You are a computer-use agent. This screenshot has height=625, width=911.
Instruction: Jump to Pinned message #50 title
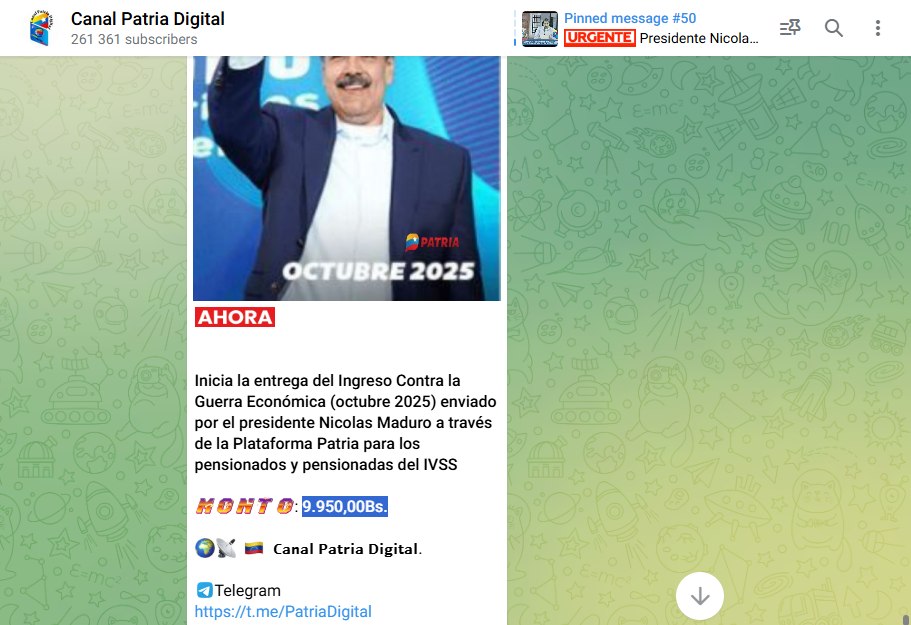tap(630, 18)
